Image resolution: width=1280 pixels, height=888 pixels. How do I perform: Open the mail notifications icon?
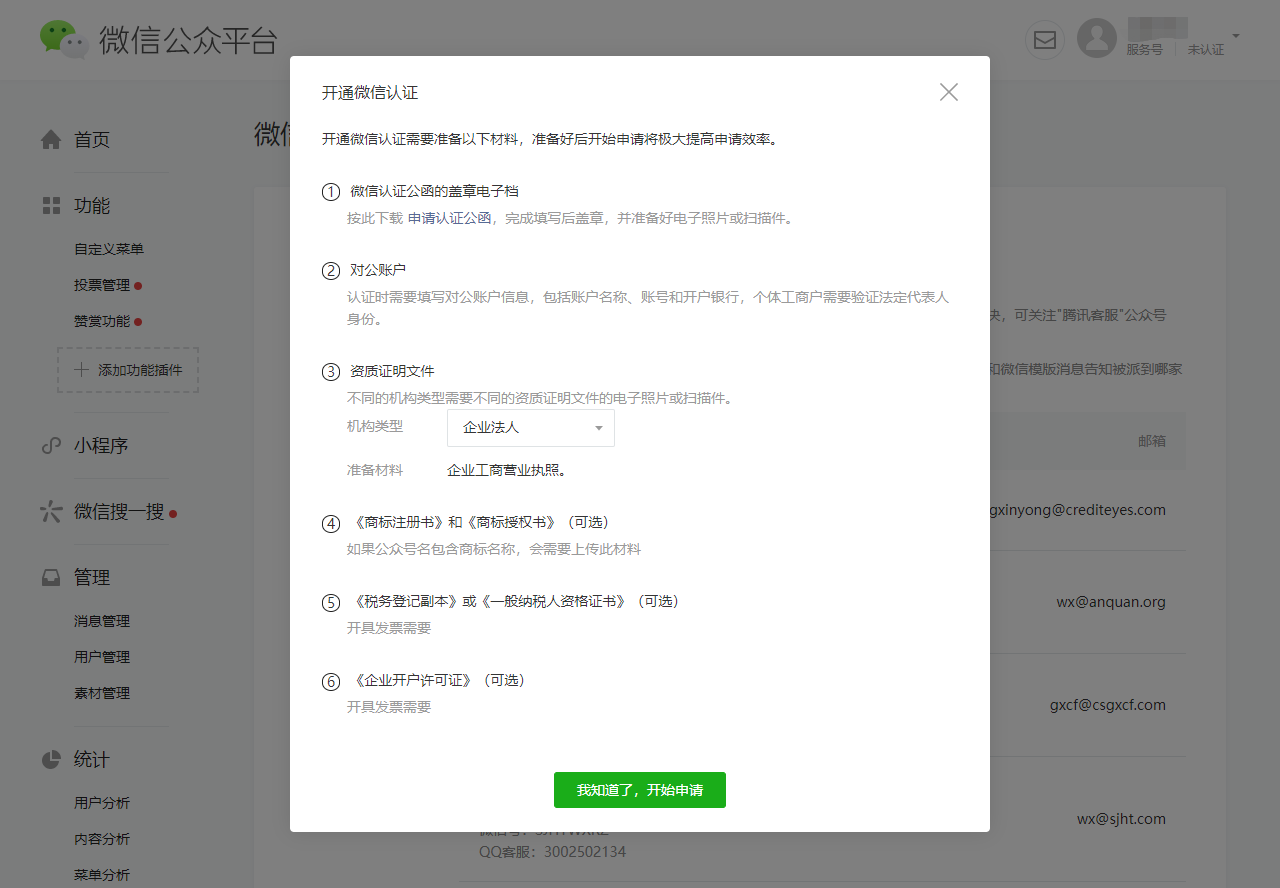point(1045,40)
